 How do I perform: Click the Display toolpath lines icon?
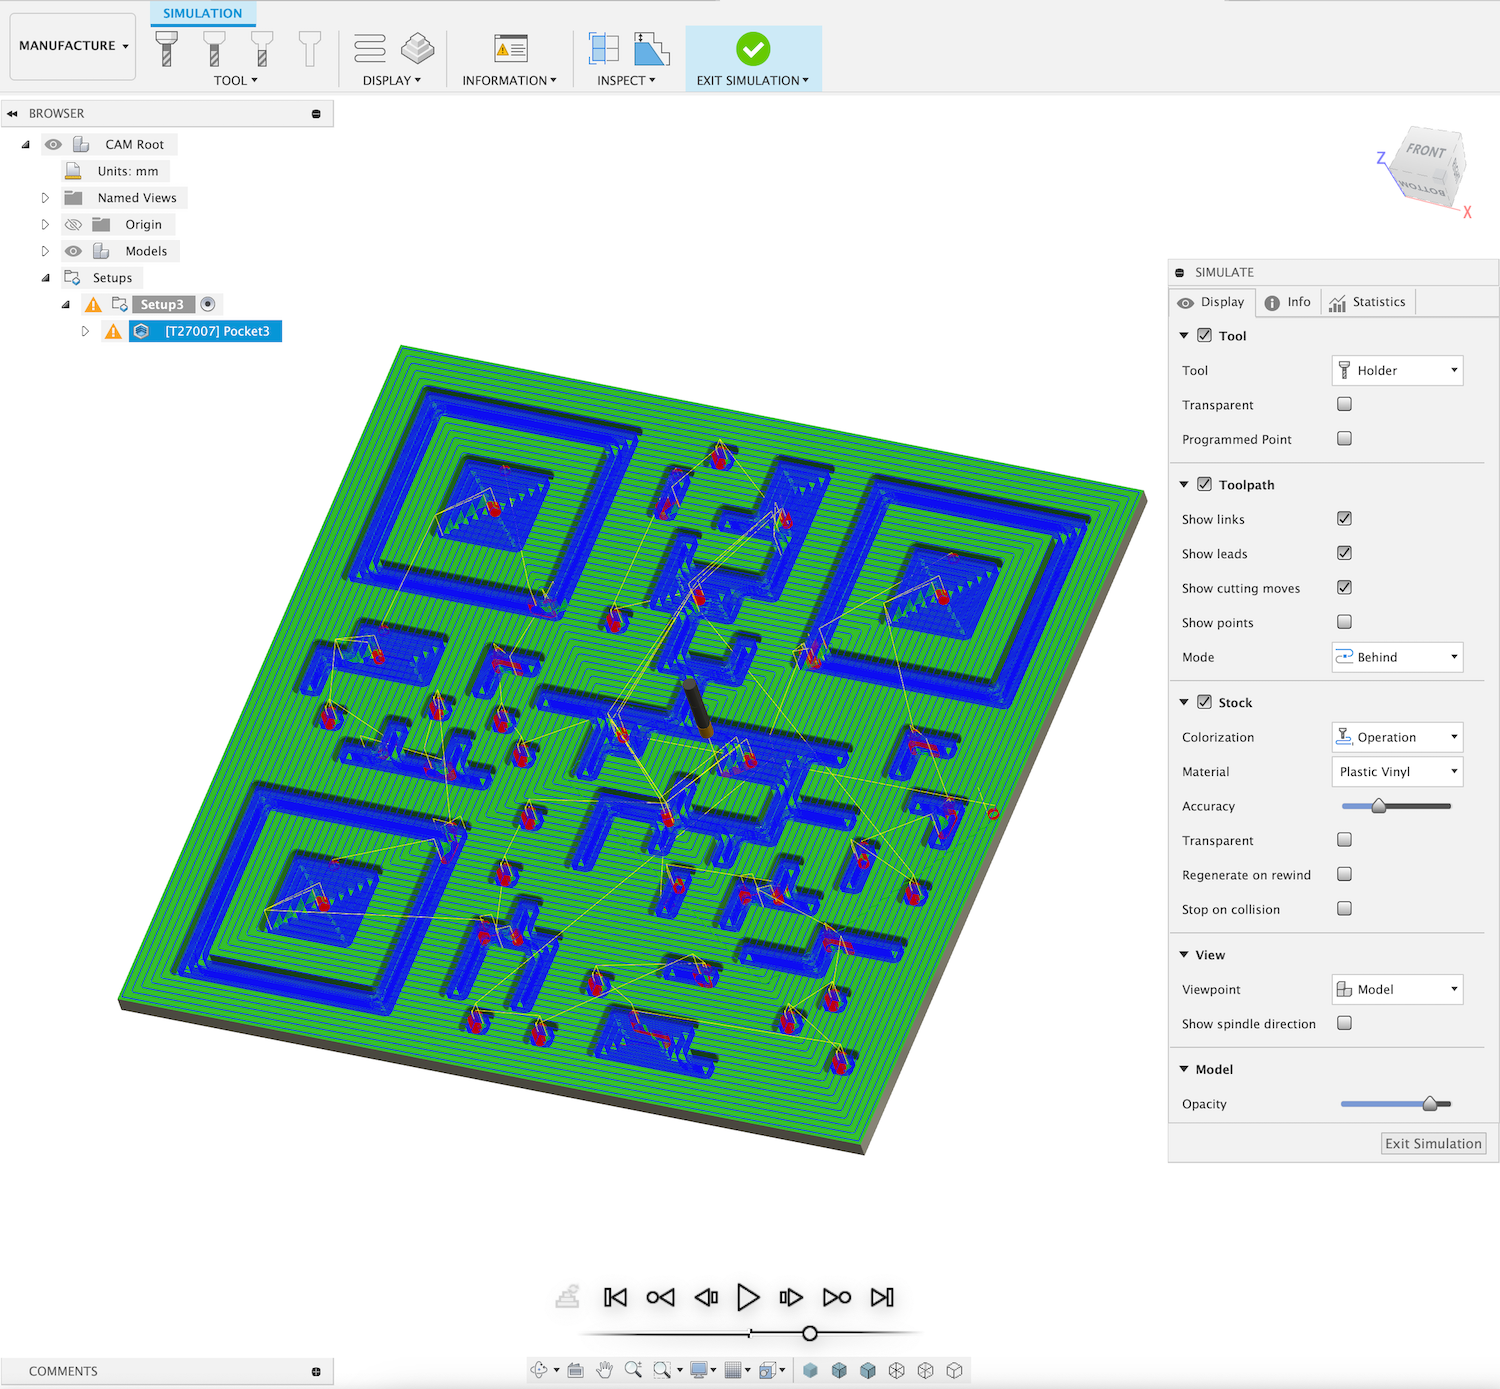point(370,48)
